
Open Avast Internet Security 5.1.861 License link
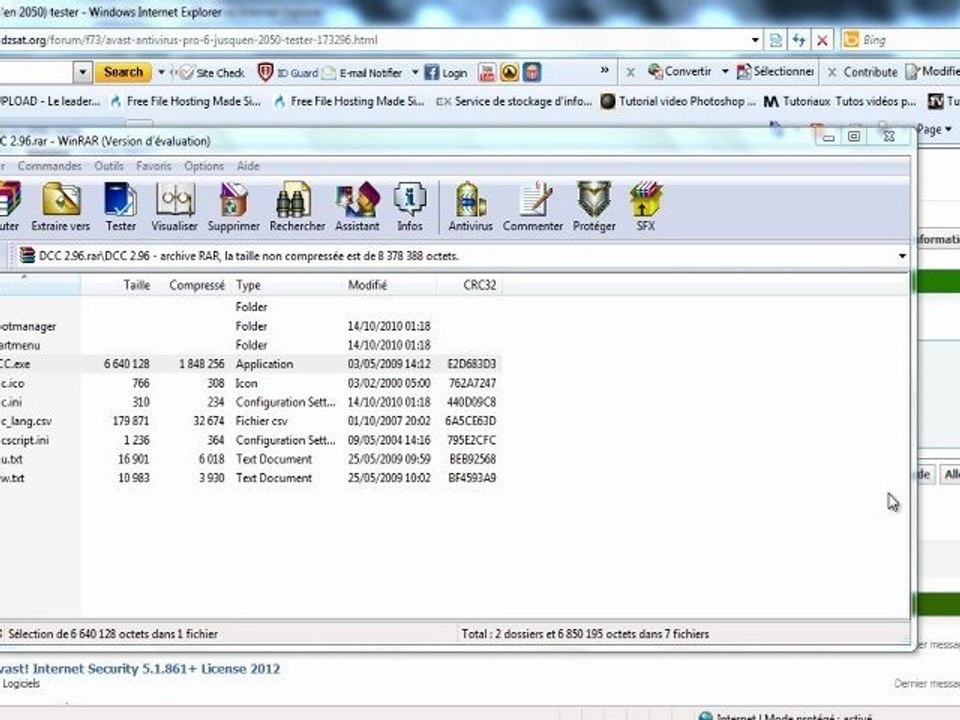[140, 669]
